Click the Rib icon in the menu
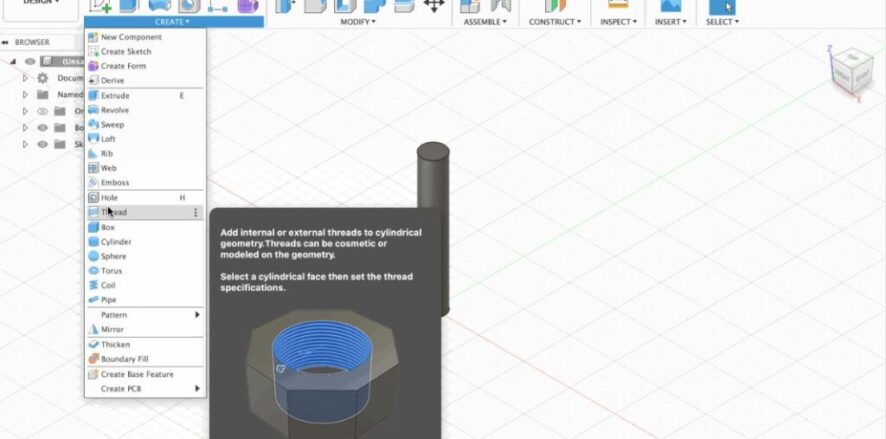Screen dimensions: 886x439 [x=93, y=154]
